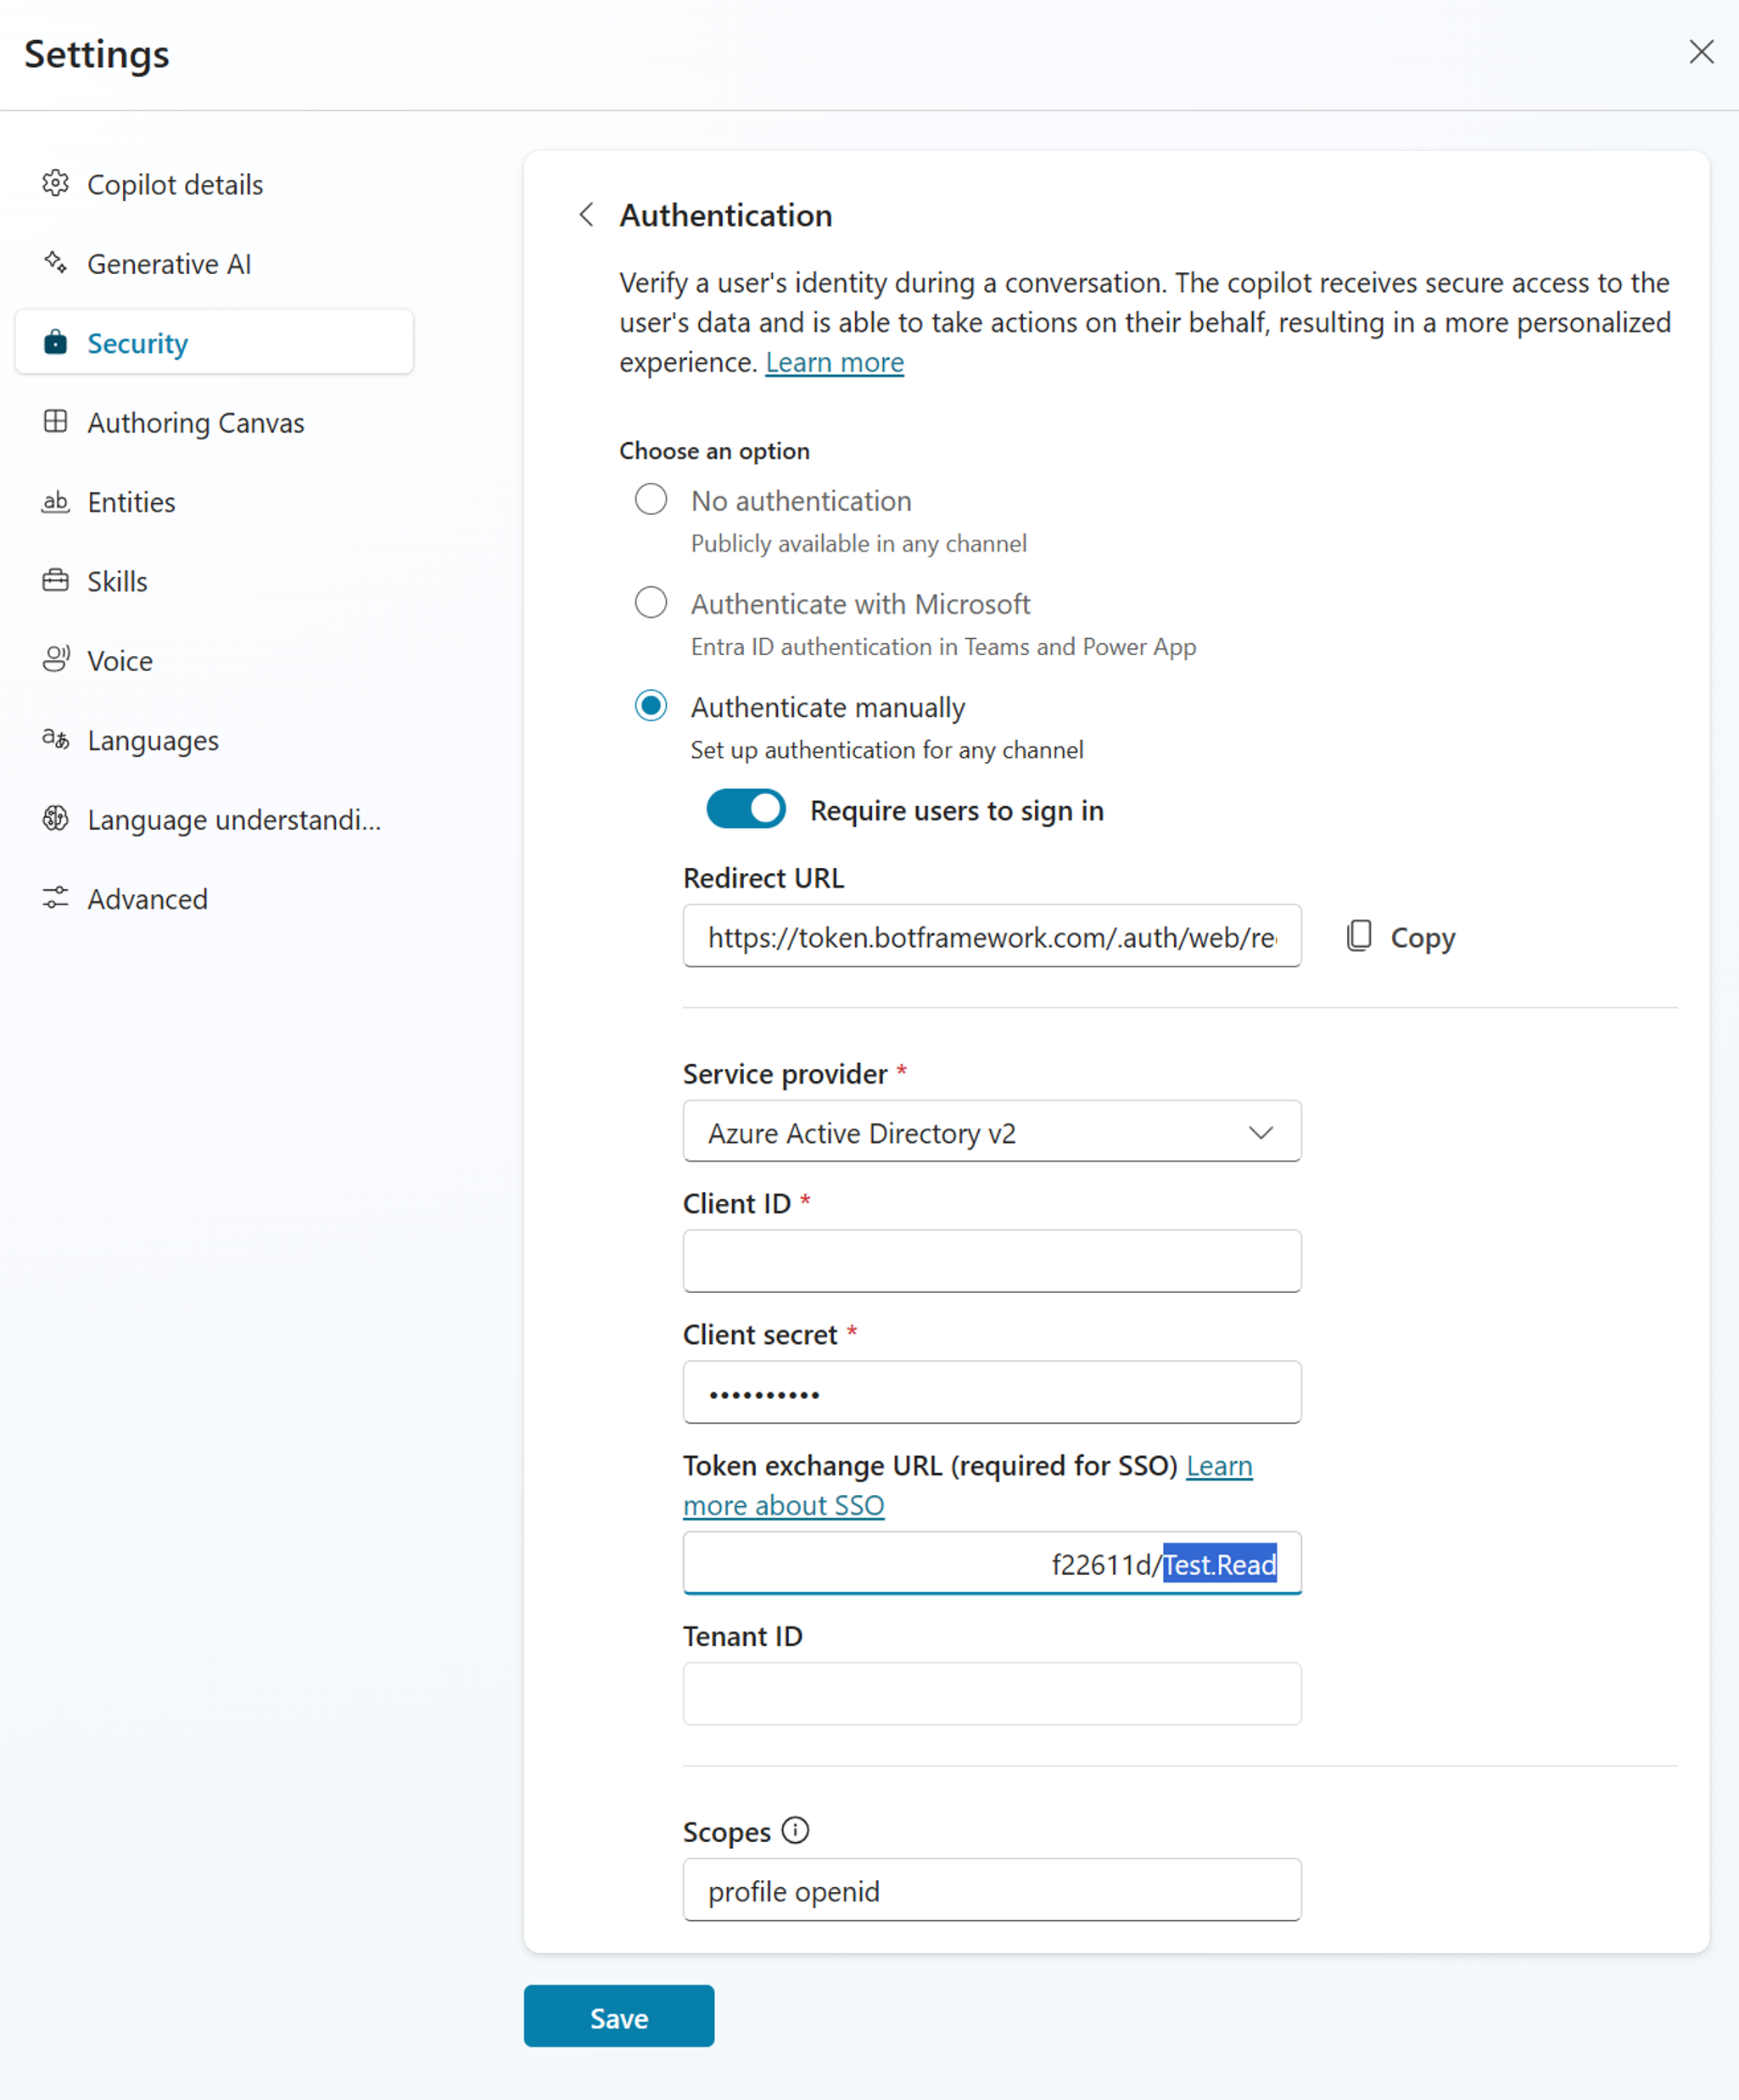This screenshot has height=2100, width=1739.
Task: Click the Learn more link
Action: (836, 361)
